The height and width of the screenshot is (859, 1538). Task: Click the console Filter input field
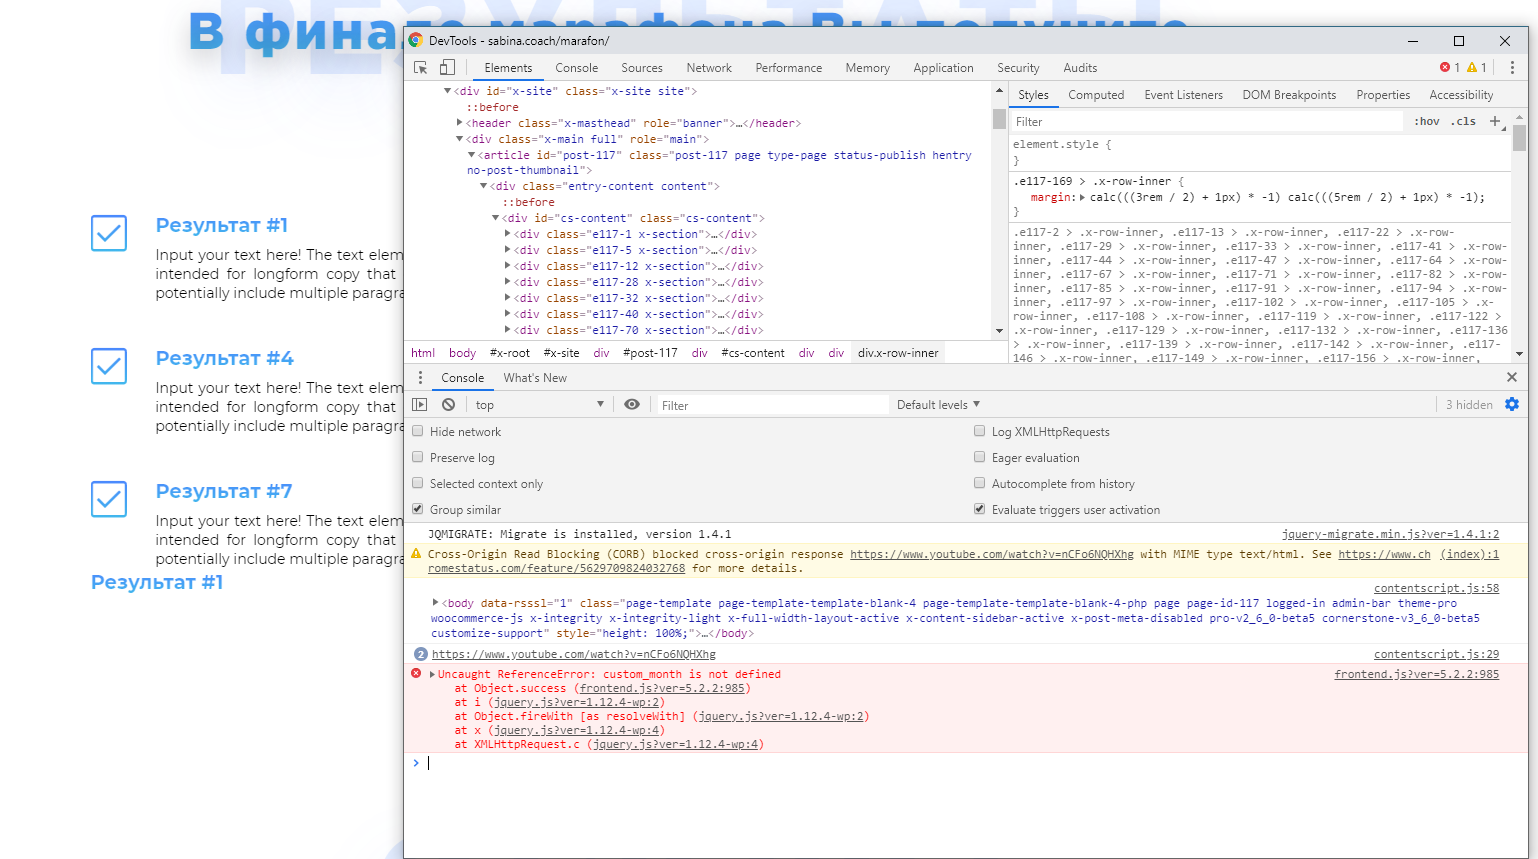[770, 405]
